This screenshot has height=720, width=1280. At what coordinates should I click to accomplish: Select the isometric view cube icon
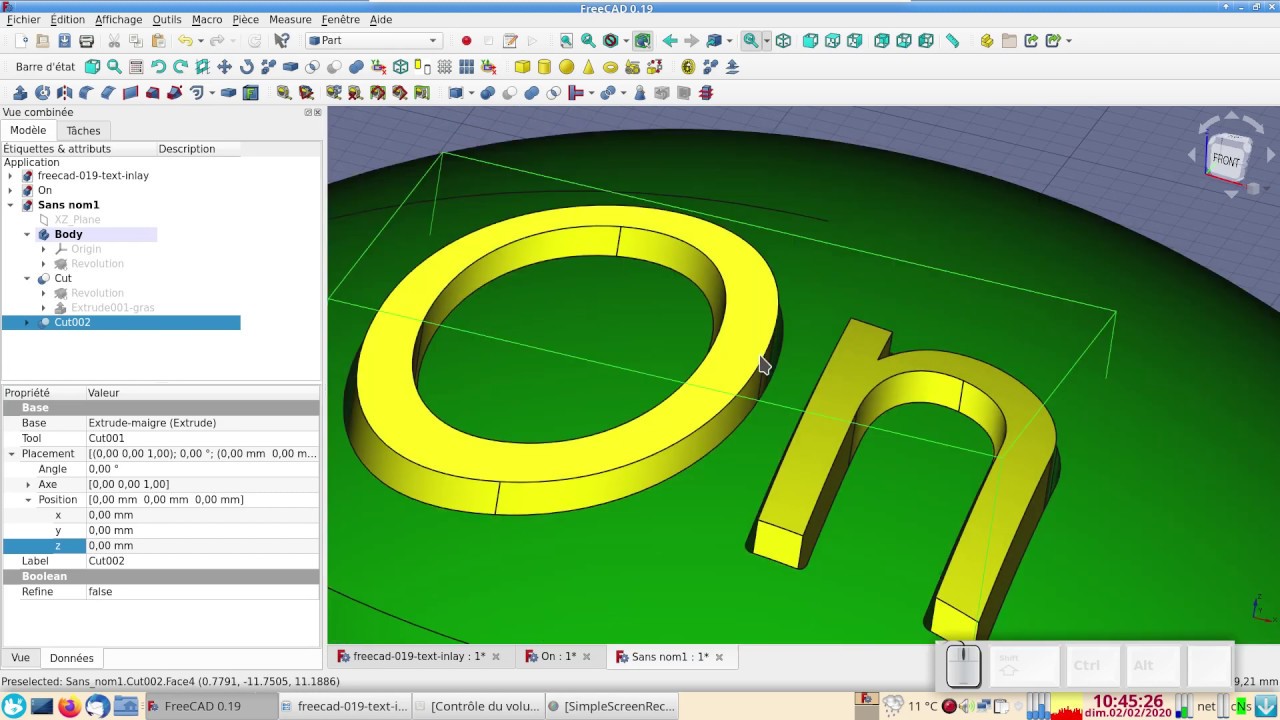point(783,41)
